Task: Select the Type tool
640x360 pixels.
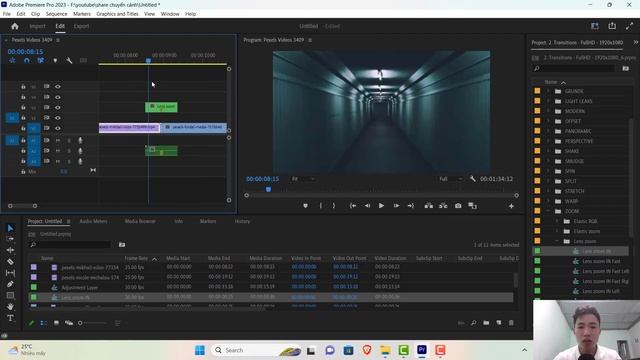Action: 10,318
